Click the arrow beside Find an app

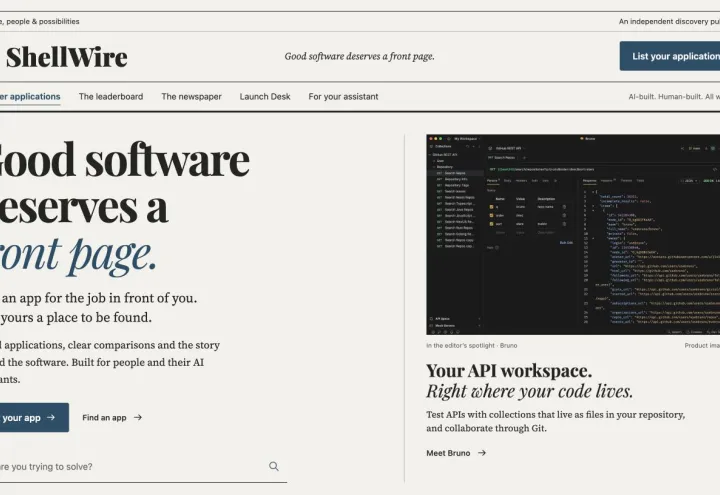(138, 417)
